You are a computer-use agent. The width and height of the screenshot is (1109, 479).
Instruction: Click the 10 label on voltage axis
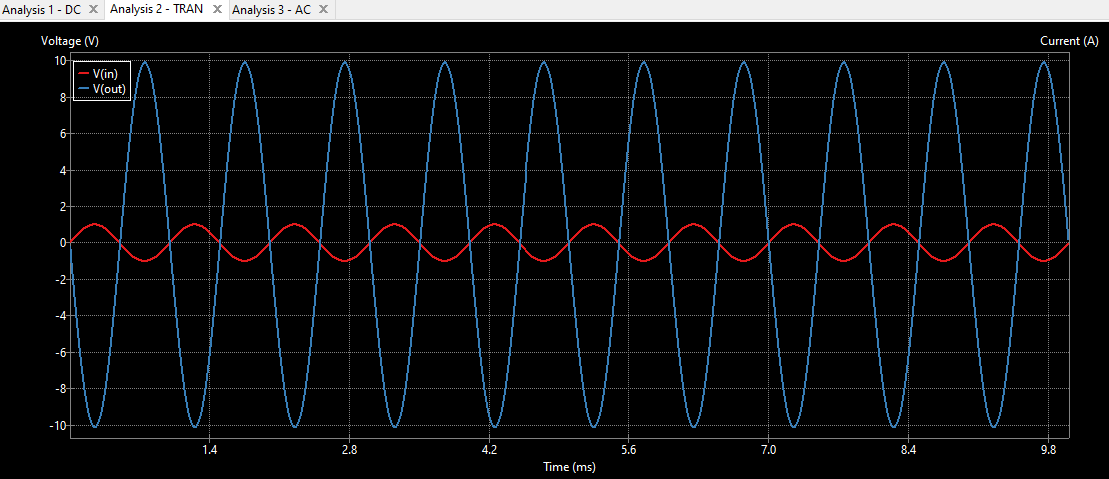pos(60,60)
